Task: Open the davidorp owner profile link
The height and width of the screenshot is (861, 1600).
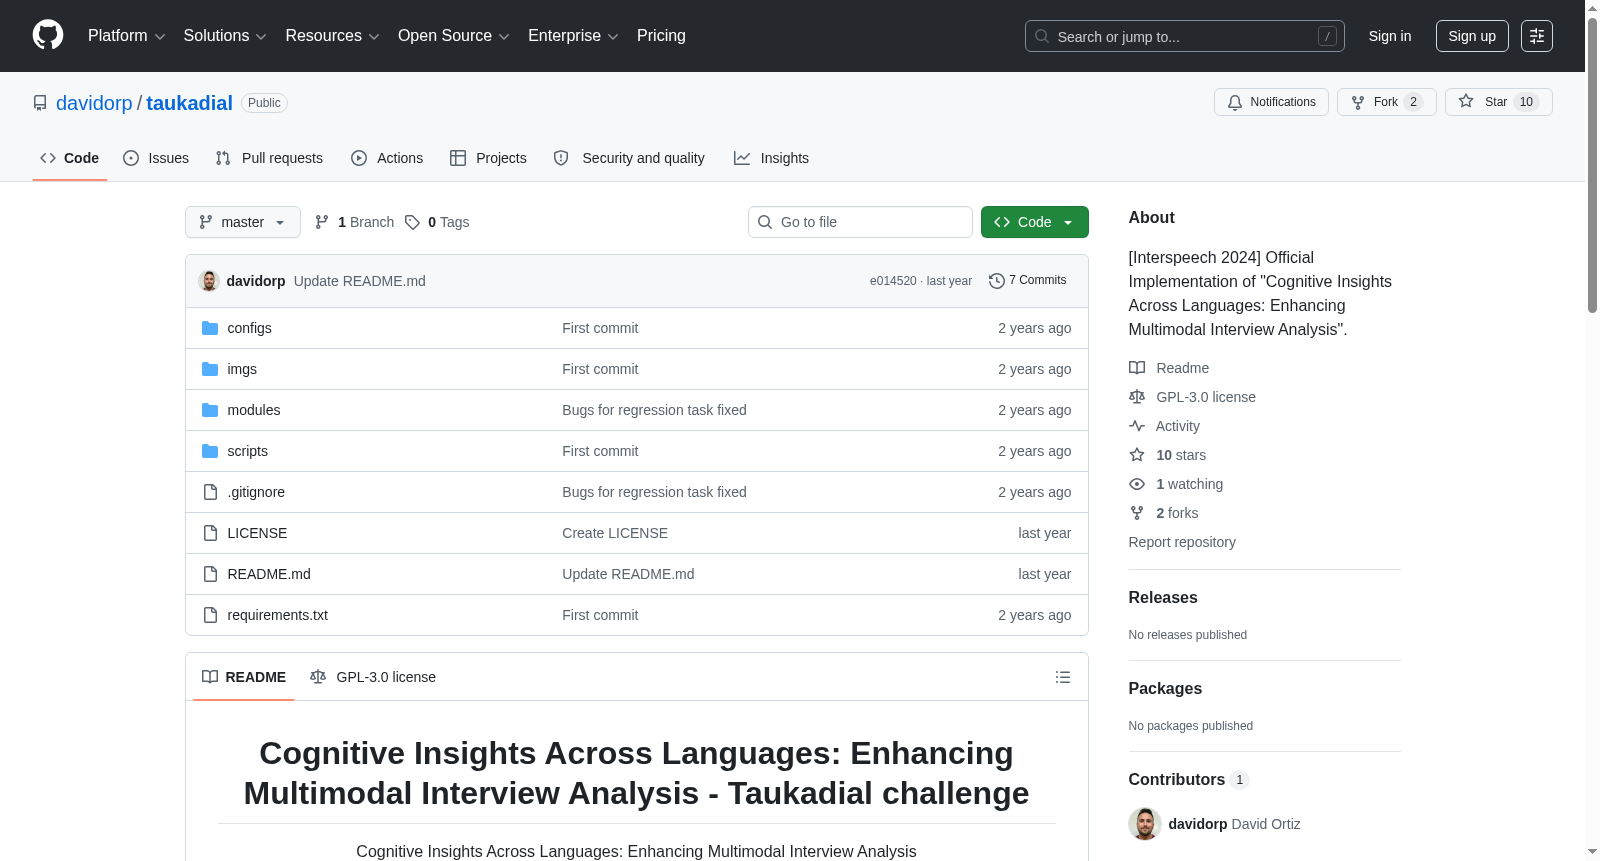Action: click(94, 103)
